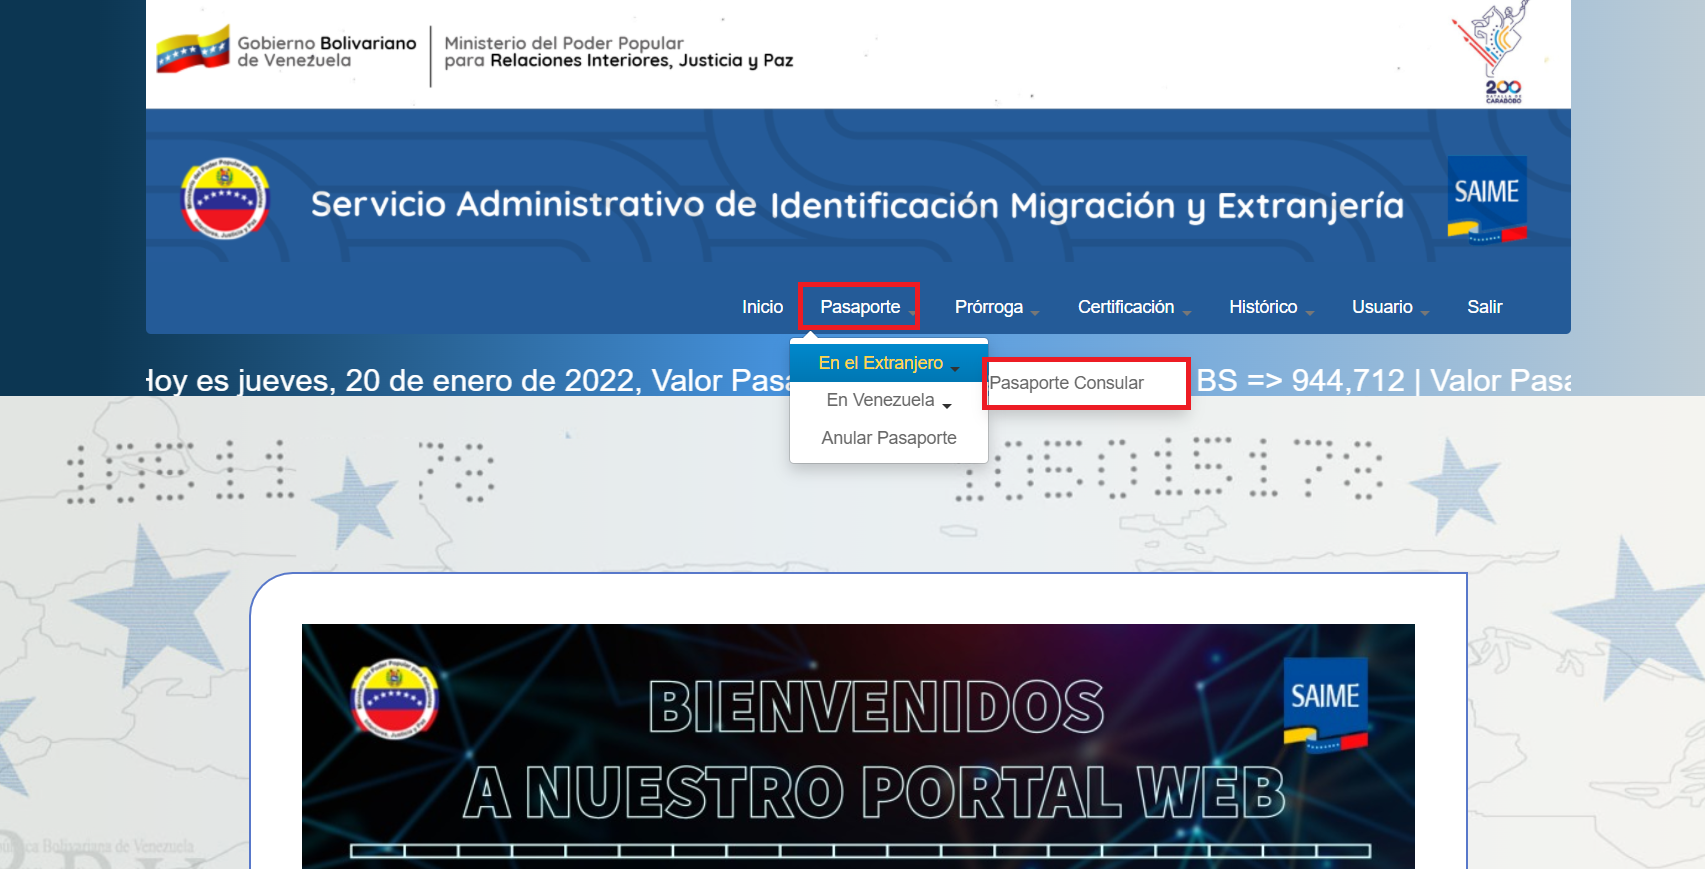1705x869 pixels.
Task: Go to the Inicio page
Action: tap(762, 307)
